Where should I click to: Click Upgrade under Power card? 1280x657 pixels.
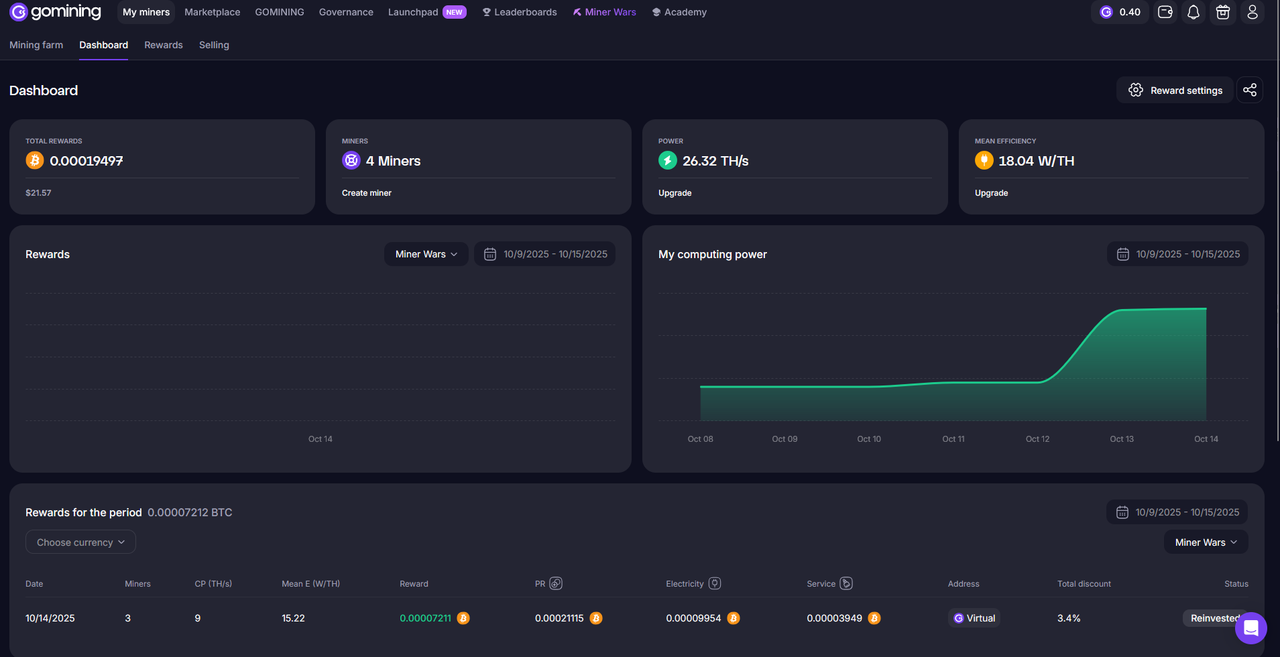click(x=675, y=193)
